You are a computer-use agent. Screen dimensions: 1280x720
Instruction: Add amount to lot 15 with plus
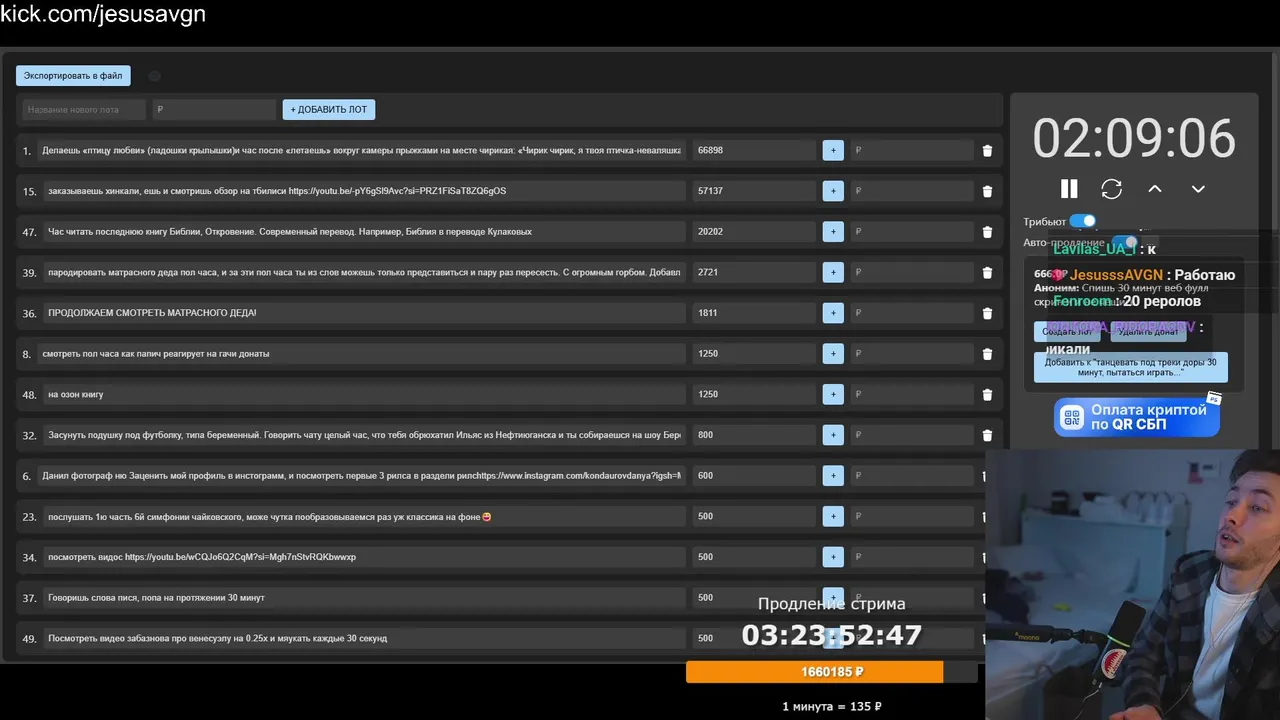833,191
